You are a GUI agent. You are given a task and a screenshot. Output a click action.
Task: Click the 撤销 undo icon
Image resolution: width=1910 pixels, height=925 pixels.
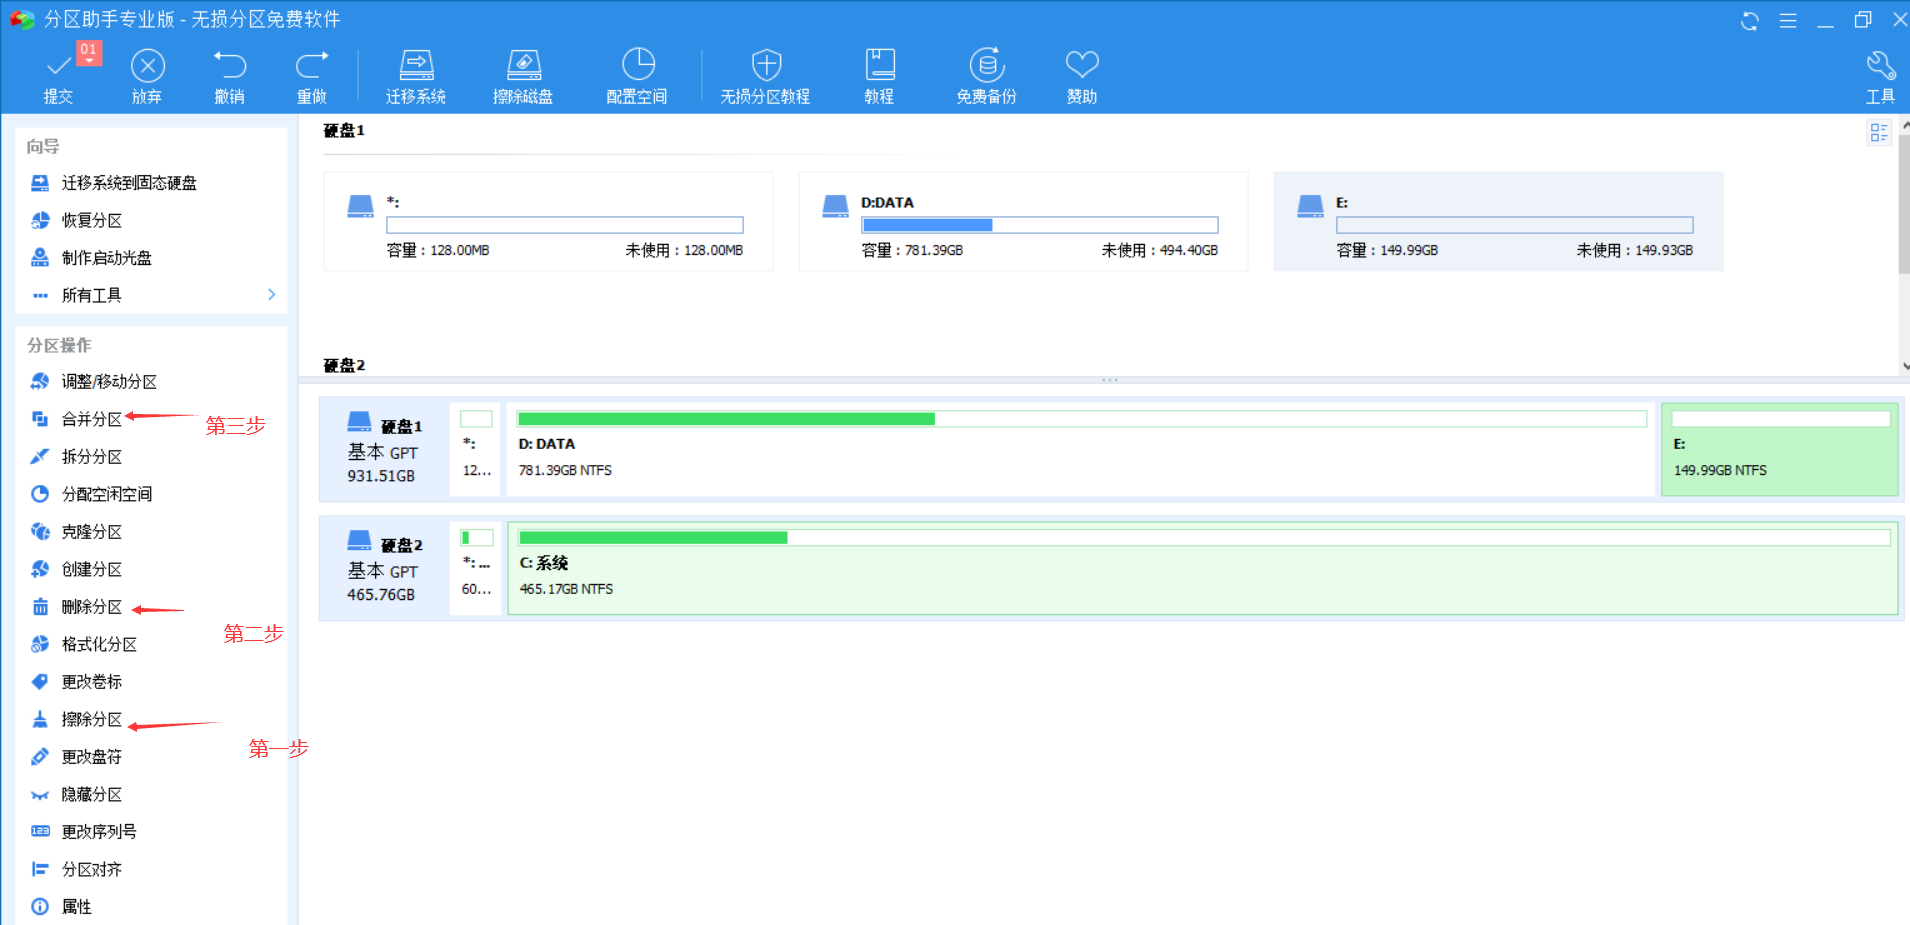230,65
